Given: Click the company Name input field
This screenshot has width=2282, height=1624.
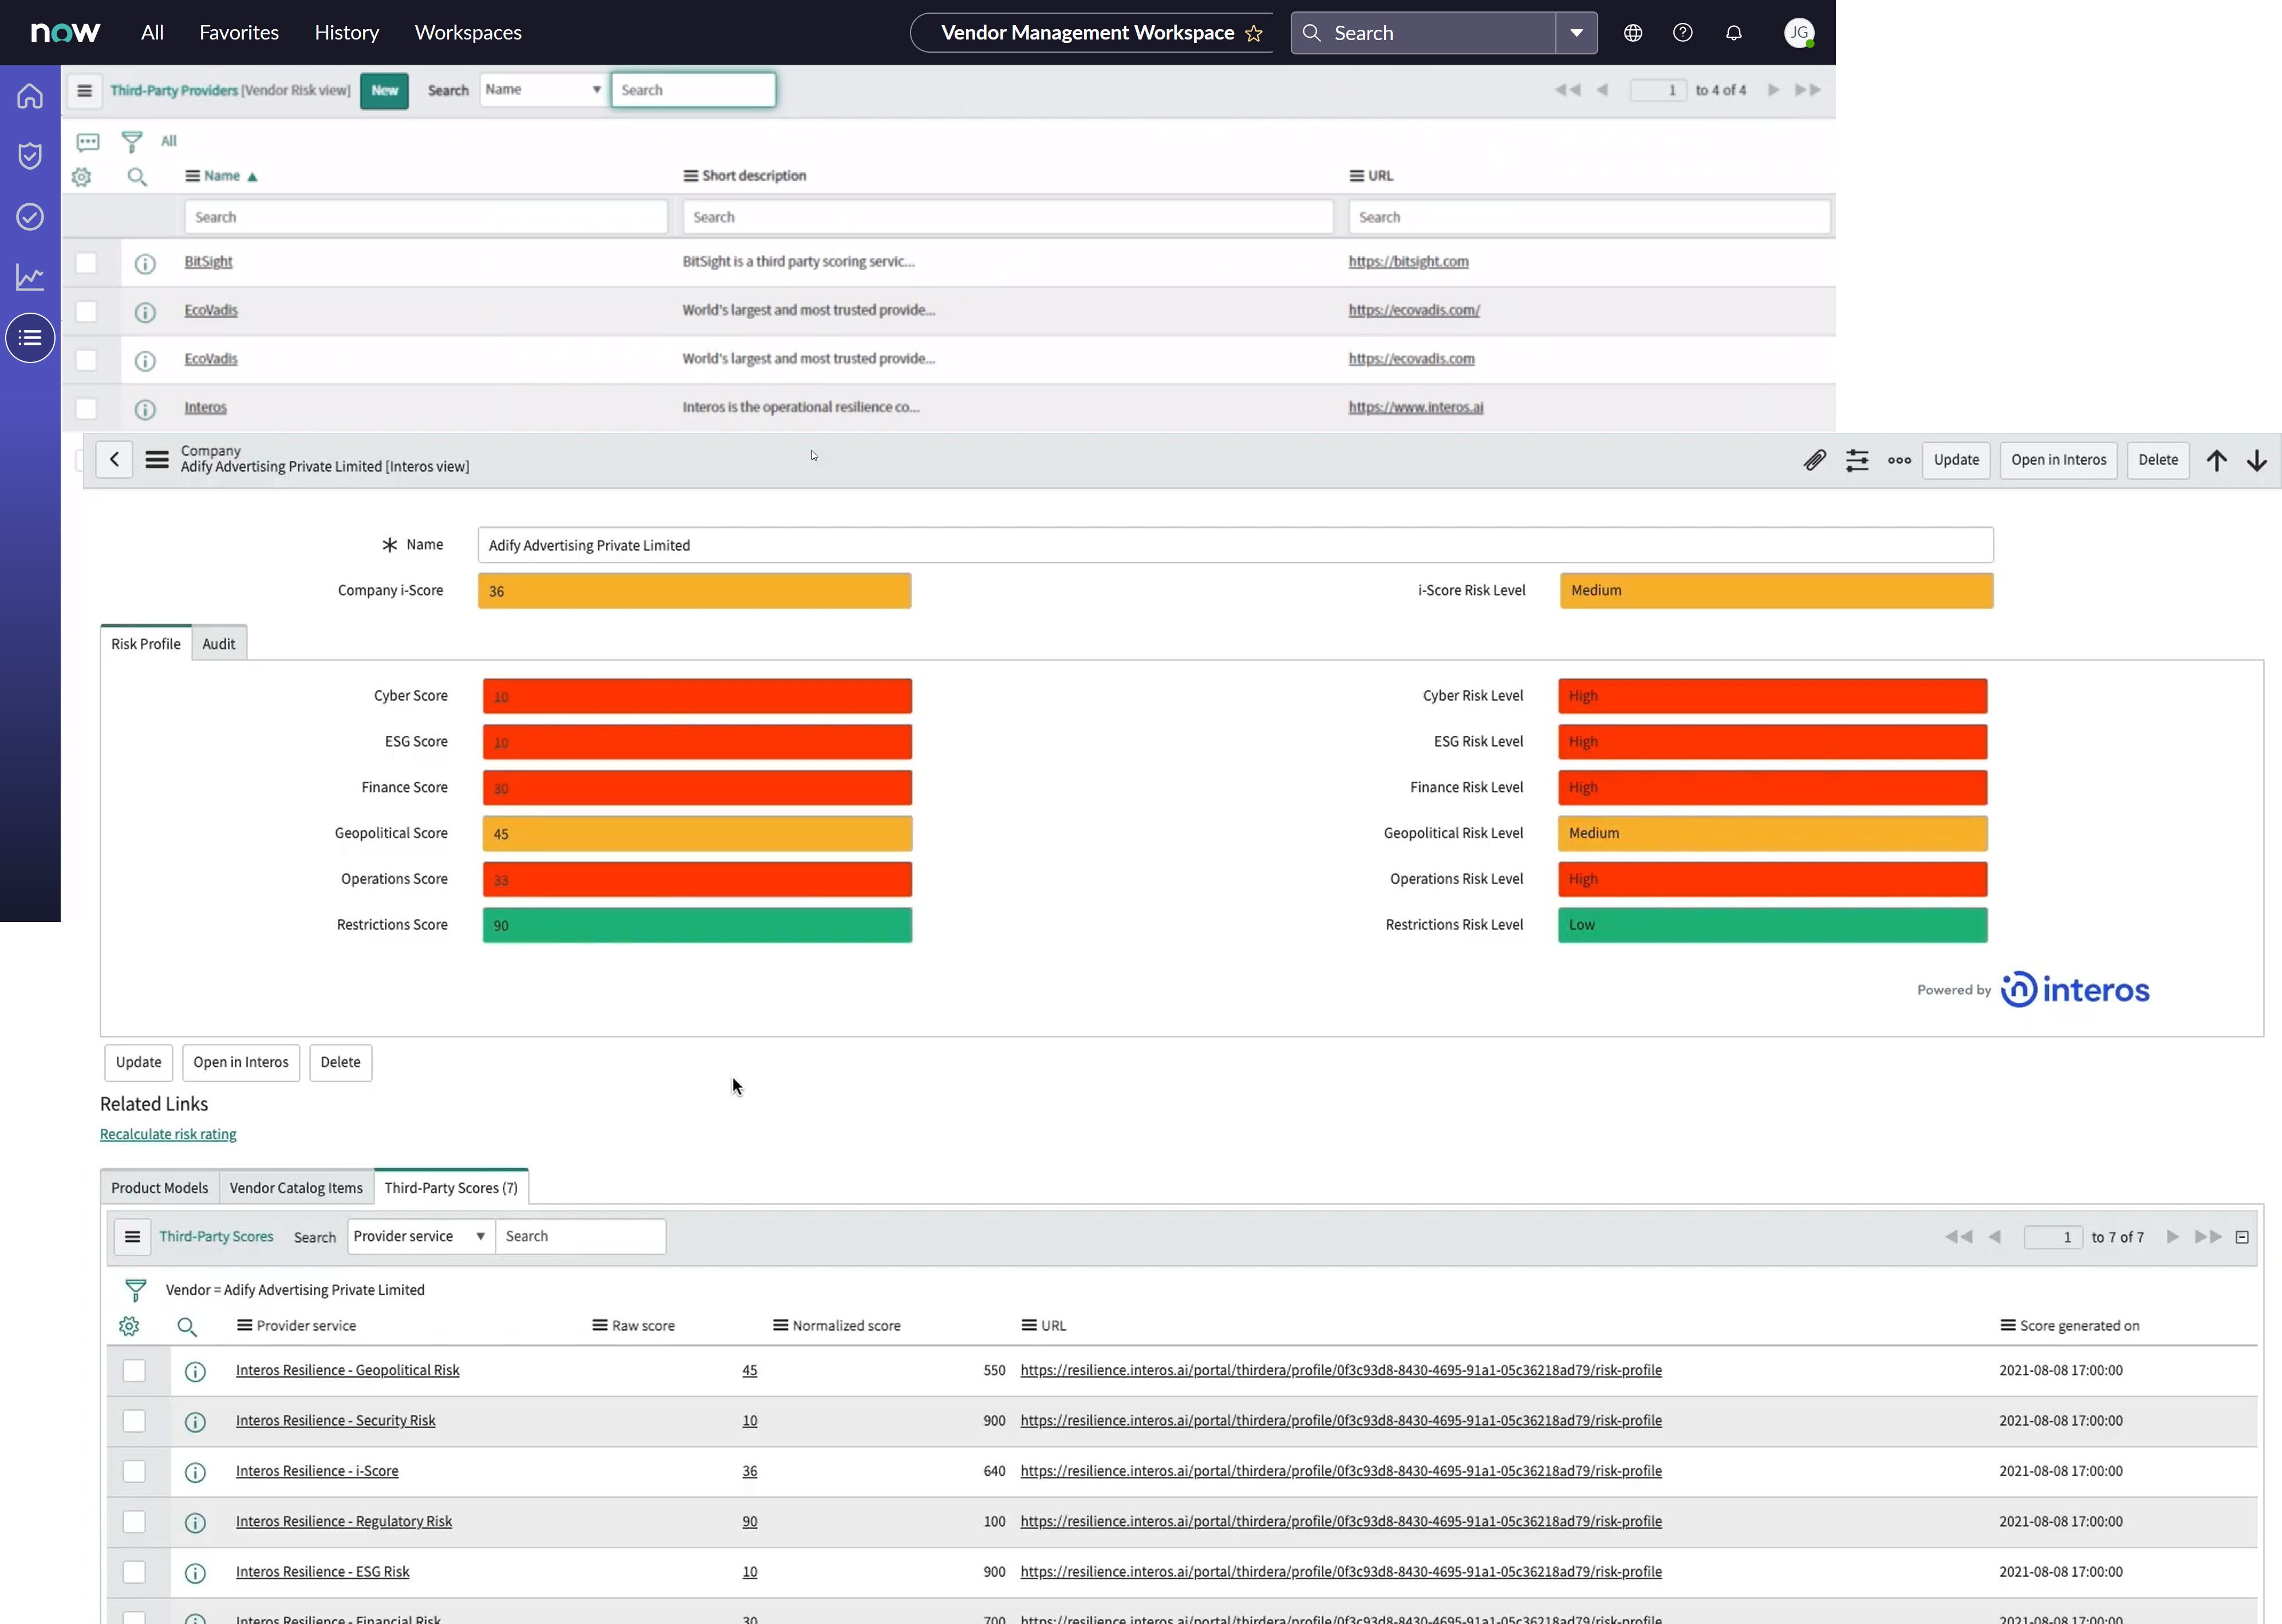Looking at the screenshot, I should tap(1235, 545).
